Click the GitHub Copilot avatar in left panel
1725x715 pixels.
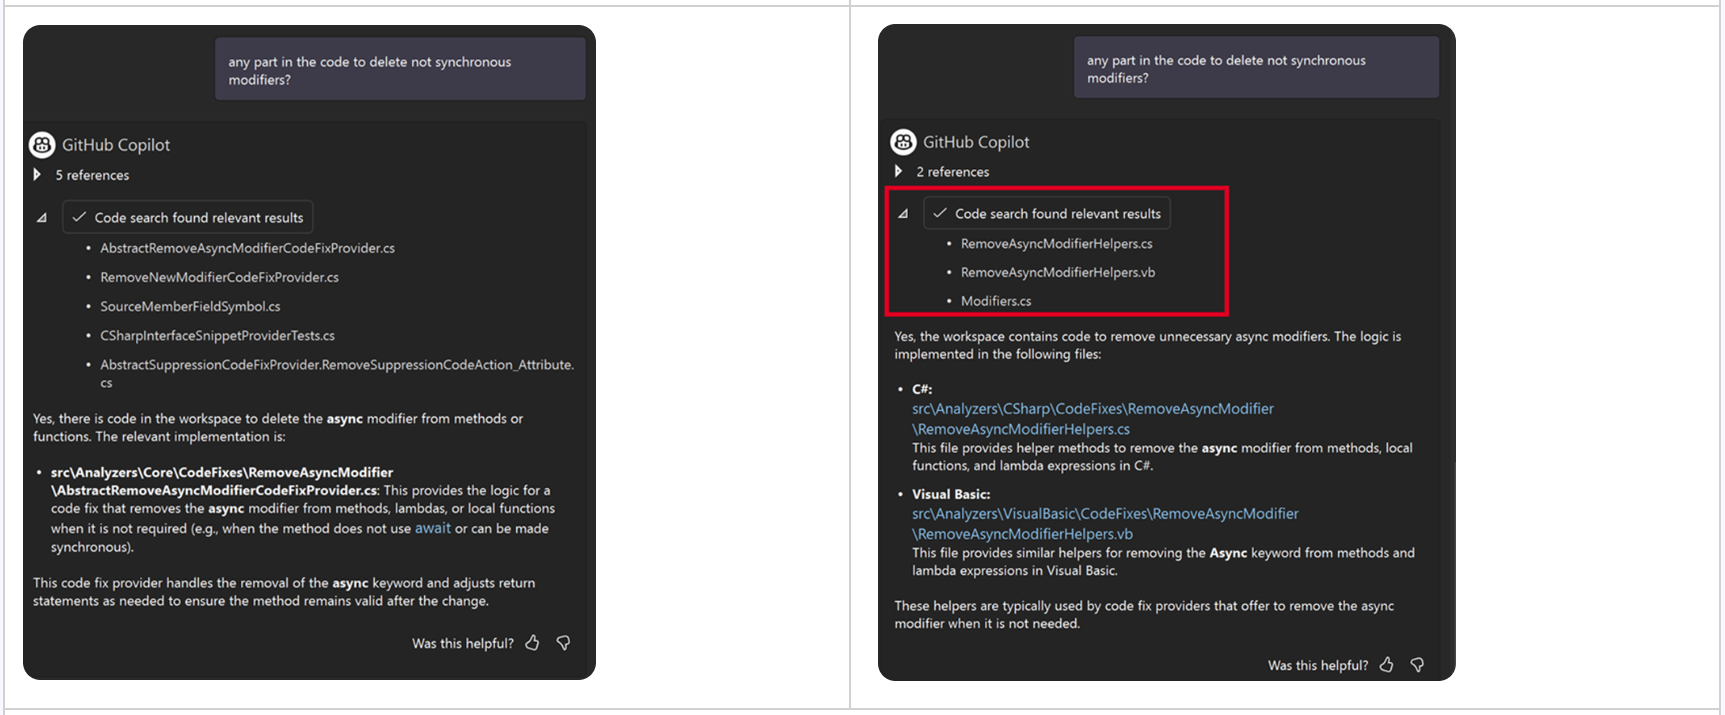[x=42, y=145]
